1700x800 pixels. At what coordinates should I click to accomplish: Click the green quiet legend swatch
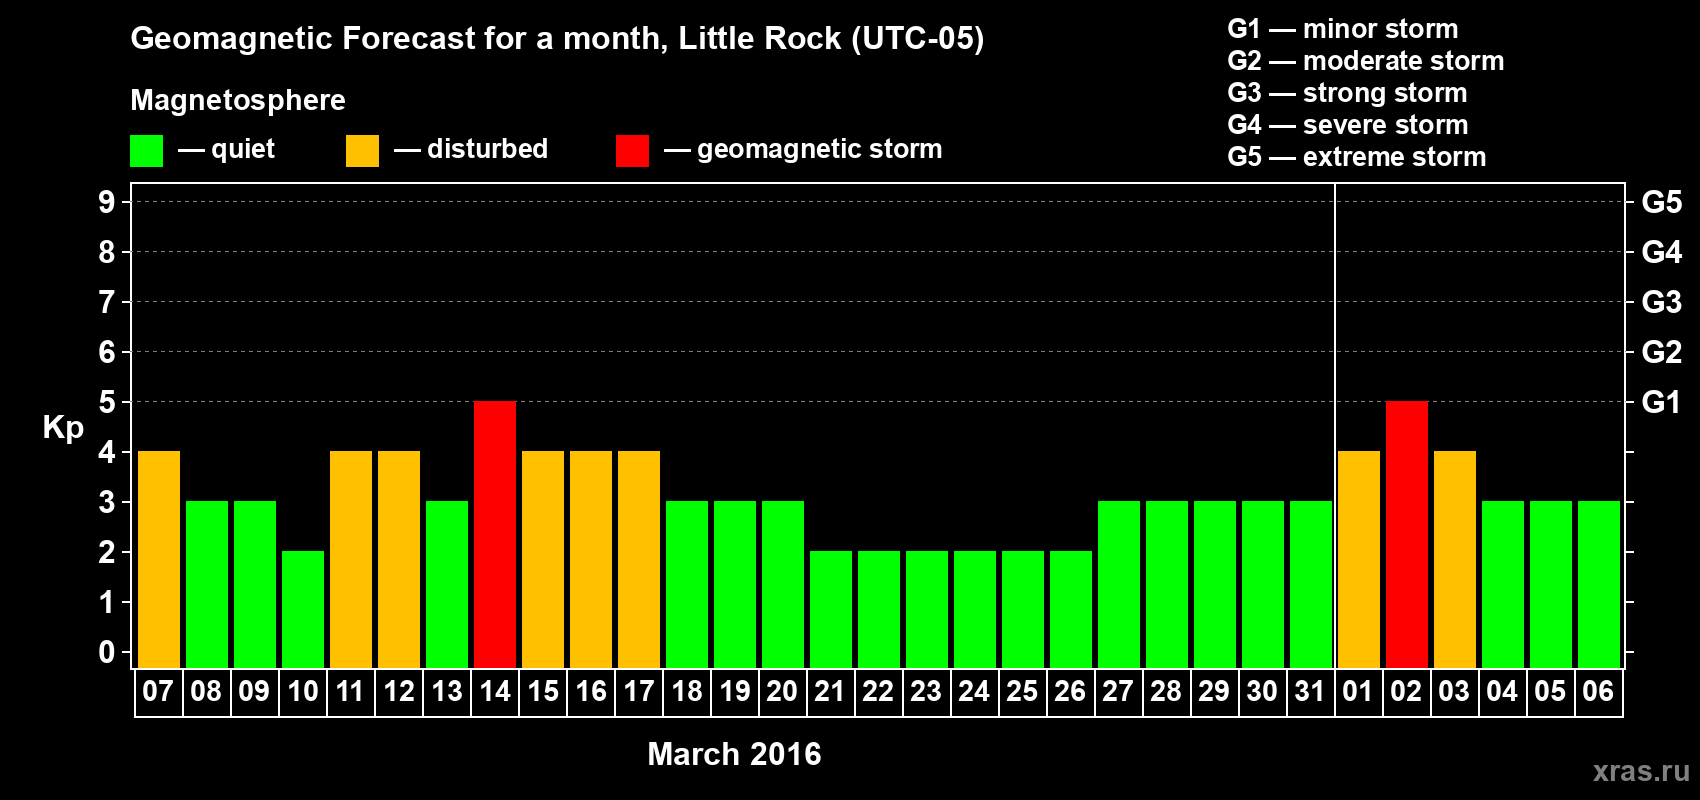[x=146, y=151]
